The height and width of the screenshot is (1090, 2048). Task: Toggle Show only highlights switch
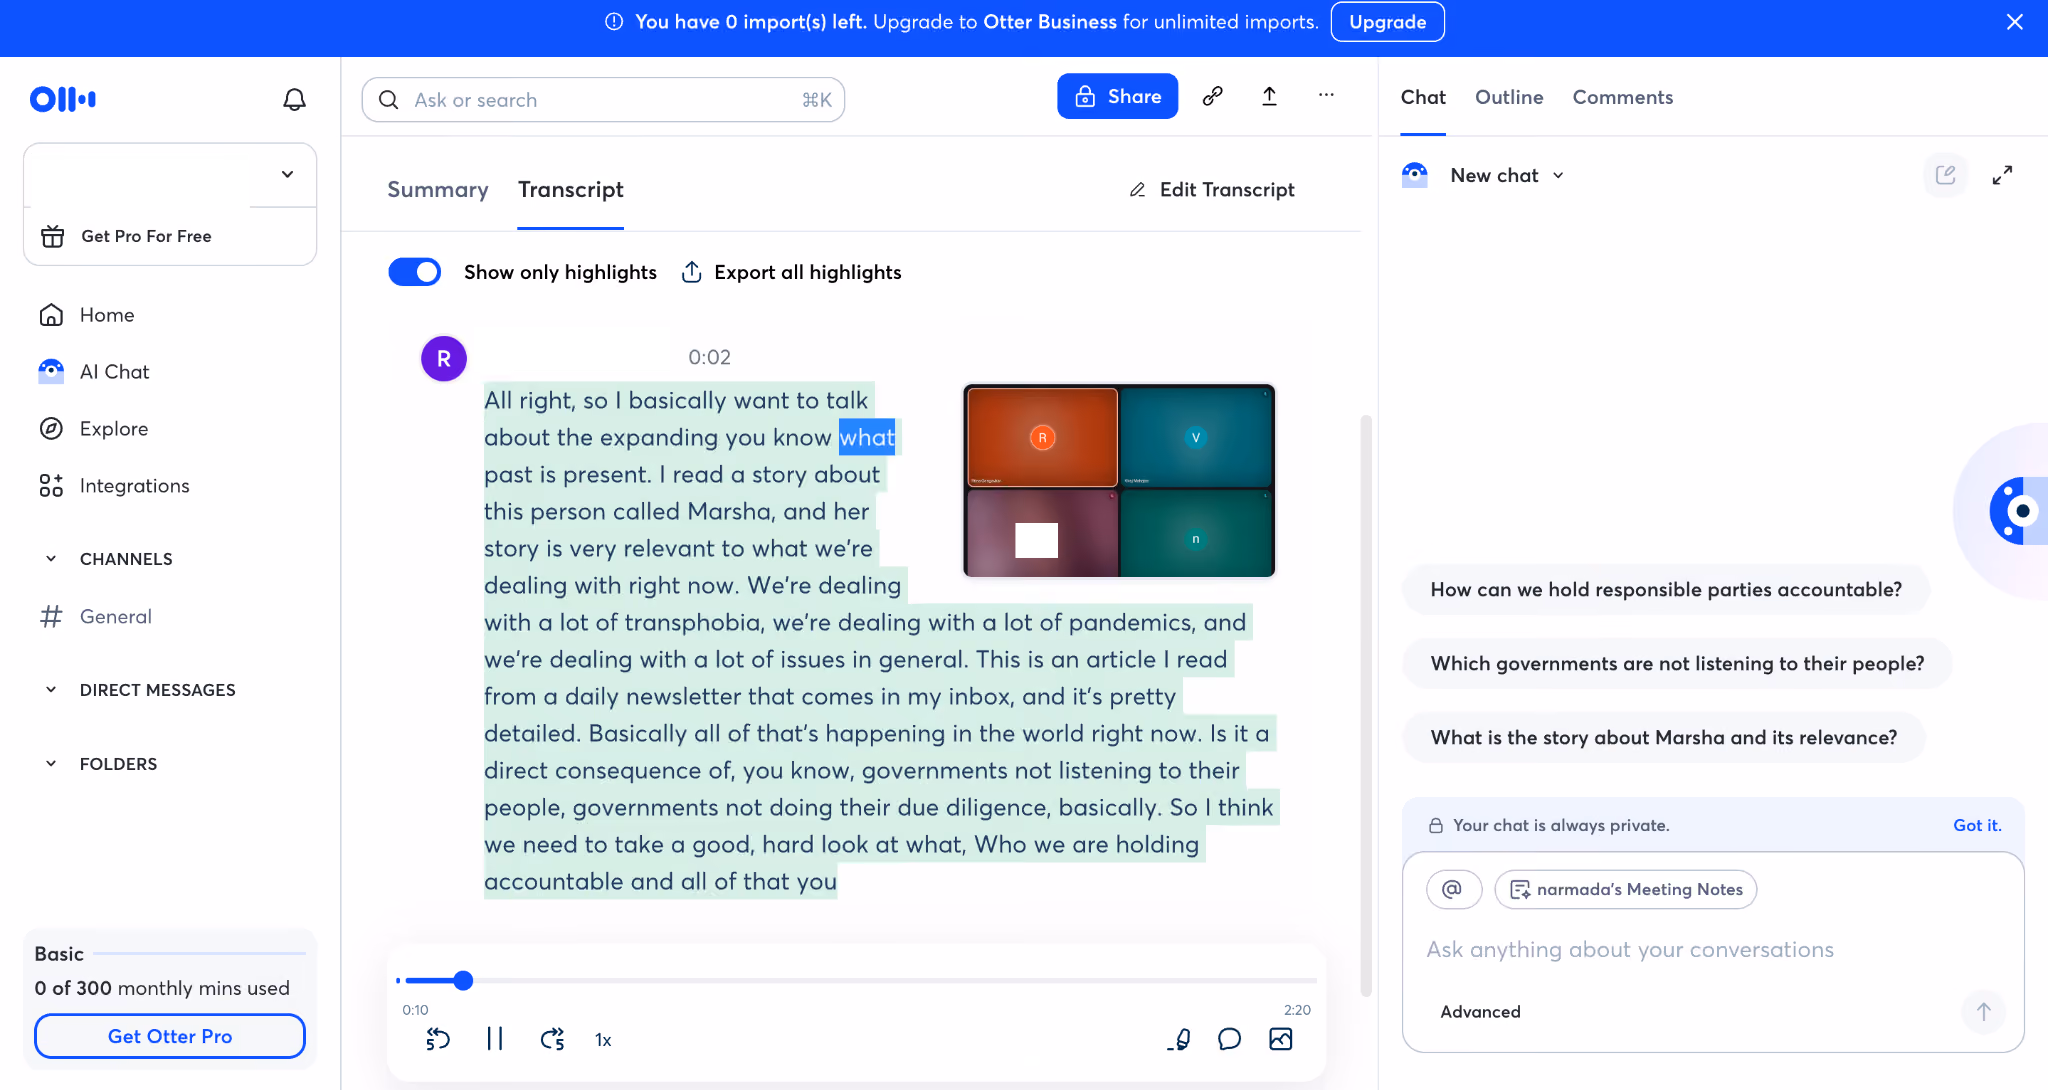click(x=414, y=272)
